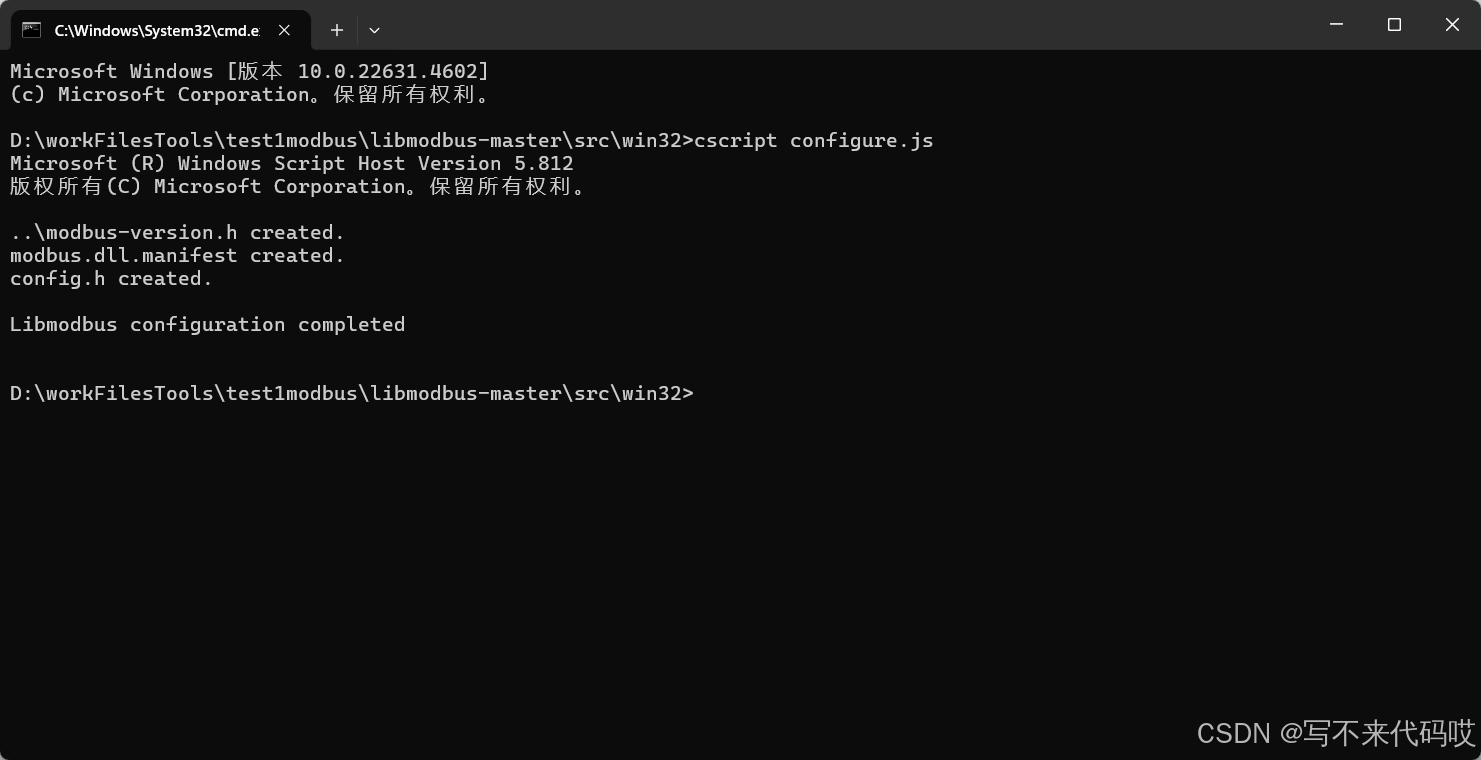Close the cmd.exe tab using its X icon

point(283,30)
